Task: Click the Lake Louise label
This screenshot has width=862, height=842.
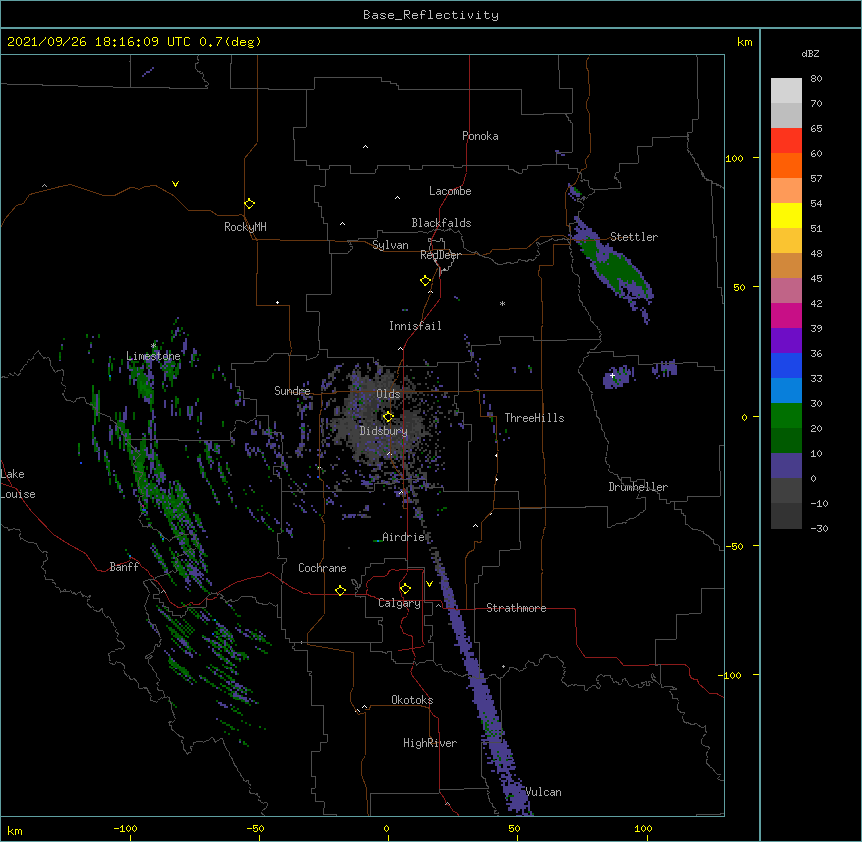Action: pyautogui.click(x=18, y=484)
